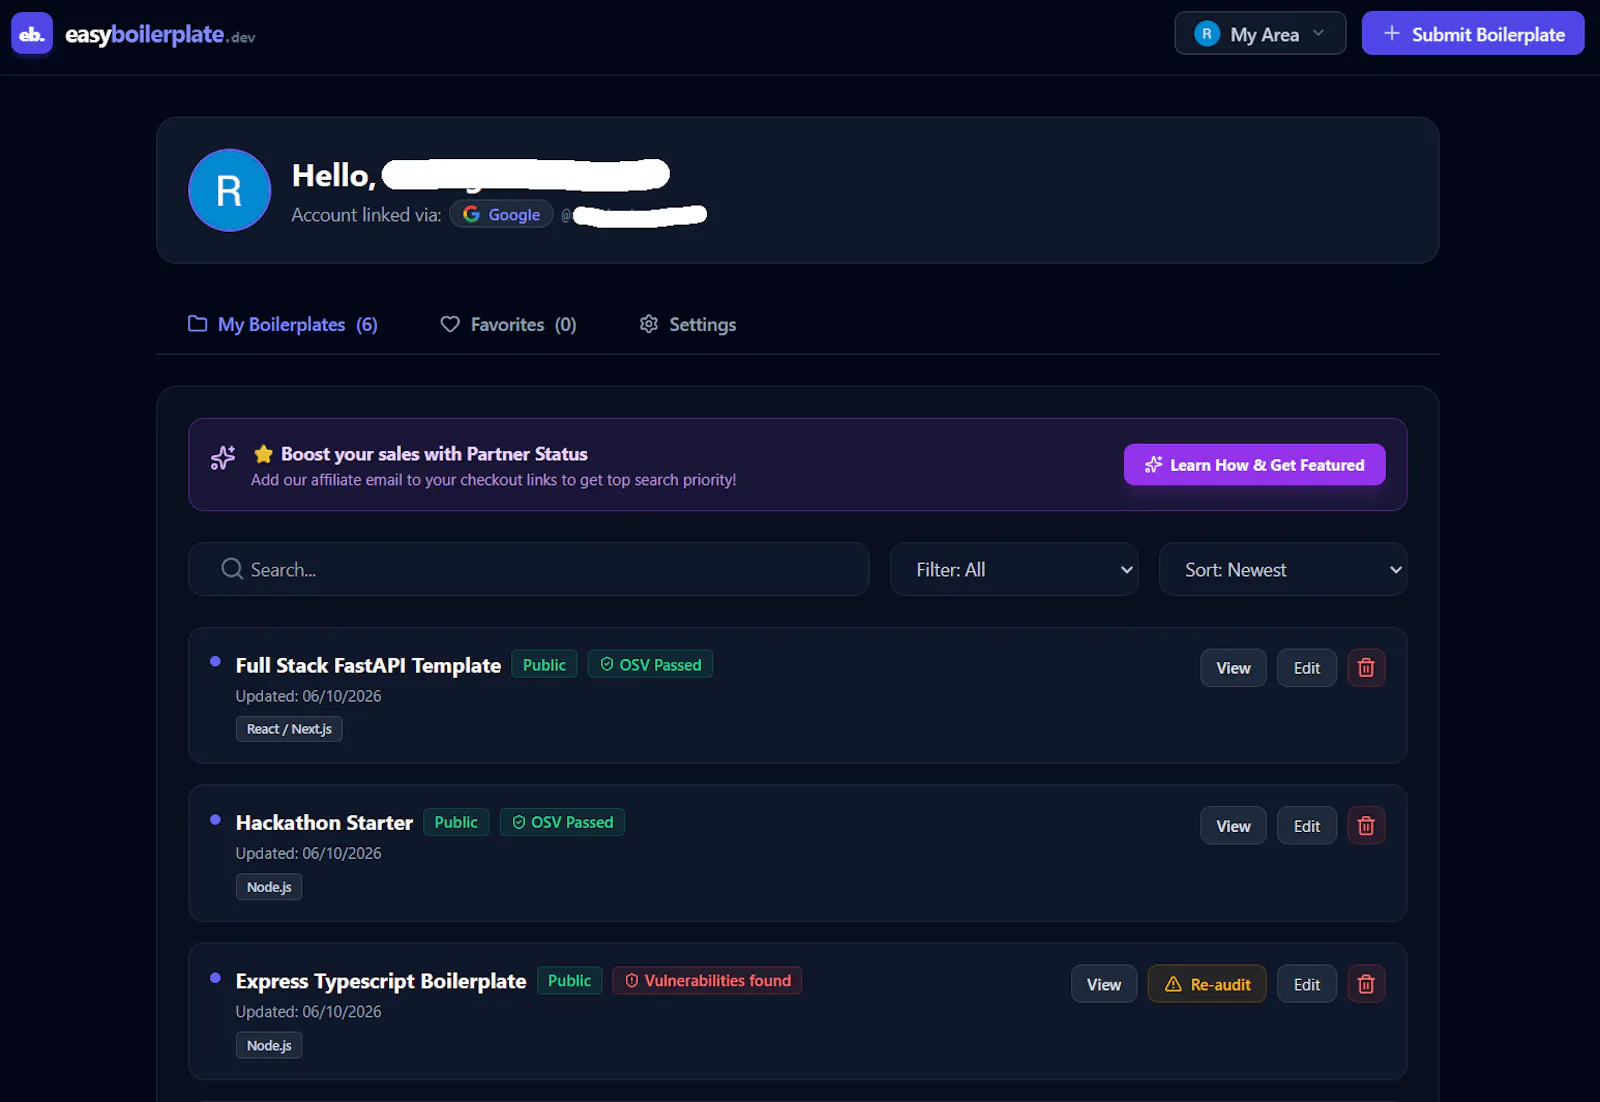This screenshot has height=1102, width=1600.
Task: Click the Full Stack FastAPI Template title
Action: [x=368, y=665]
